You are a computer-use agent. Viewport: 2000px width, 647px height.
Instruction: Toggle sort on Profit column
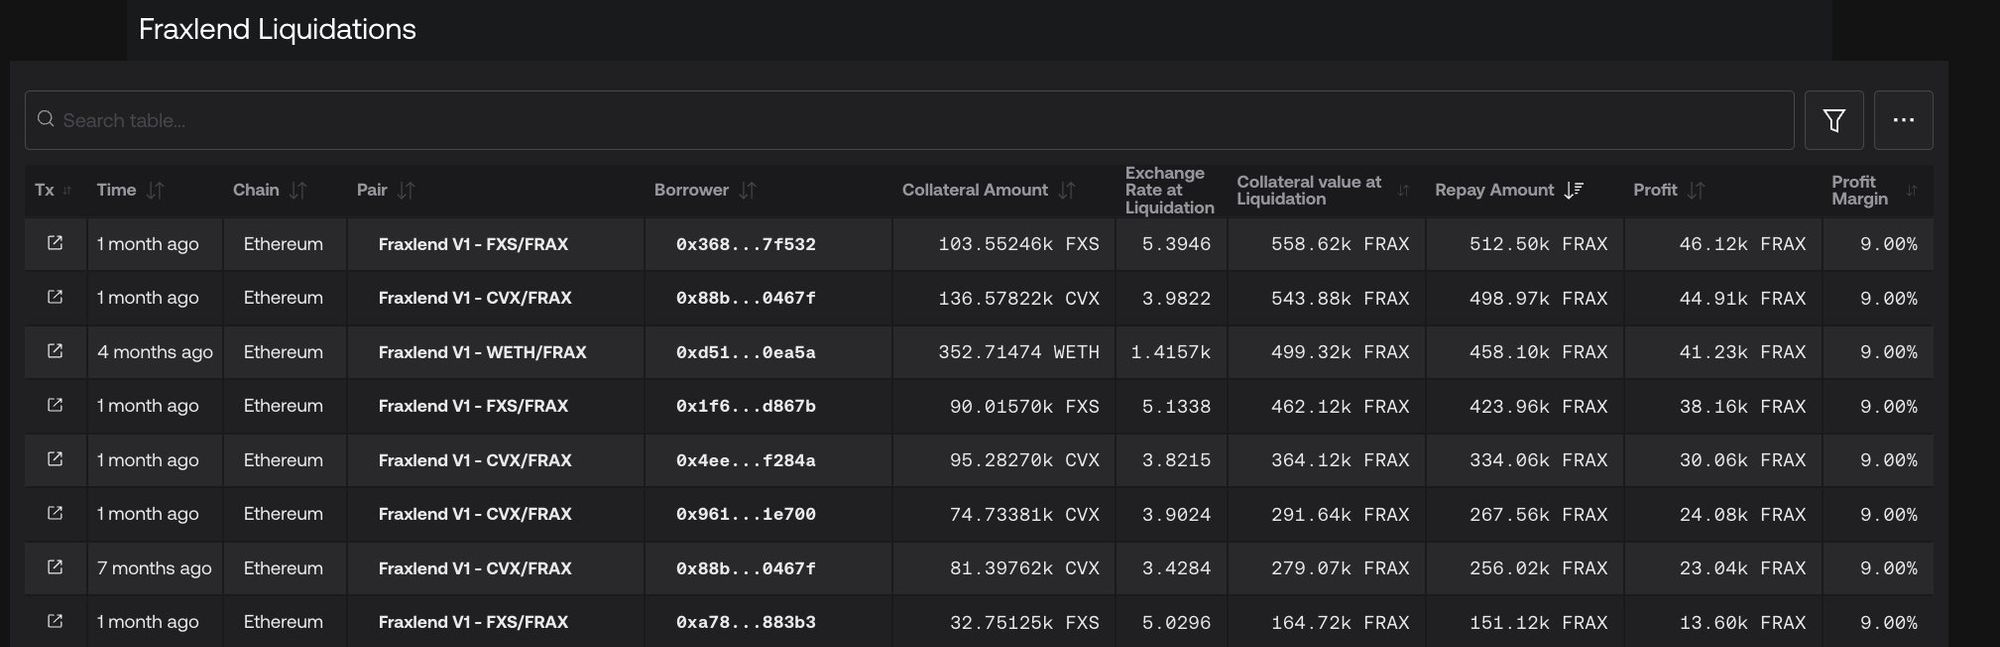pos(1695,190)
